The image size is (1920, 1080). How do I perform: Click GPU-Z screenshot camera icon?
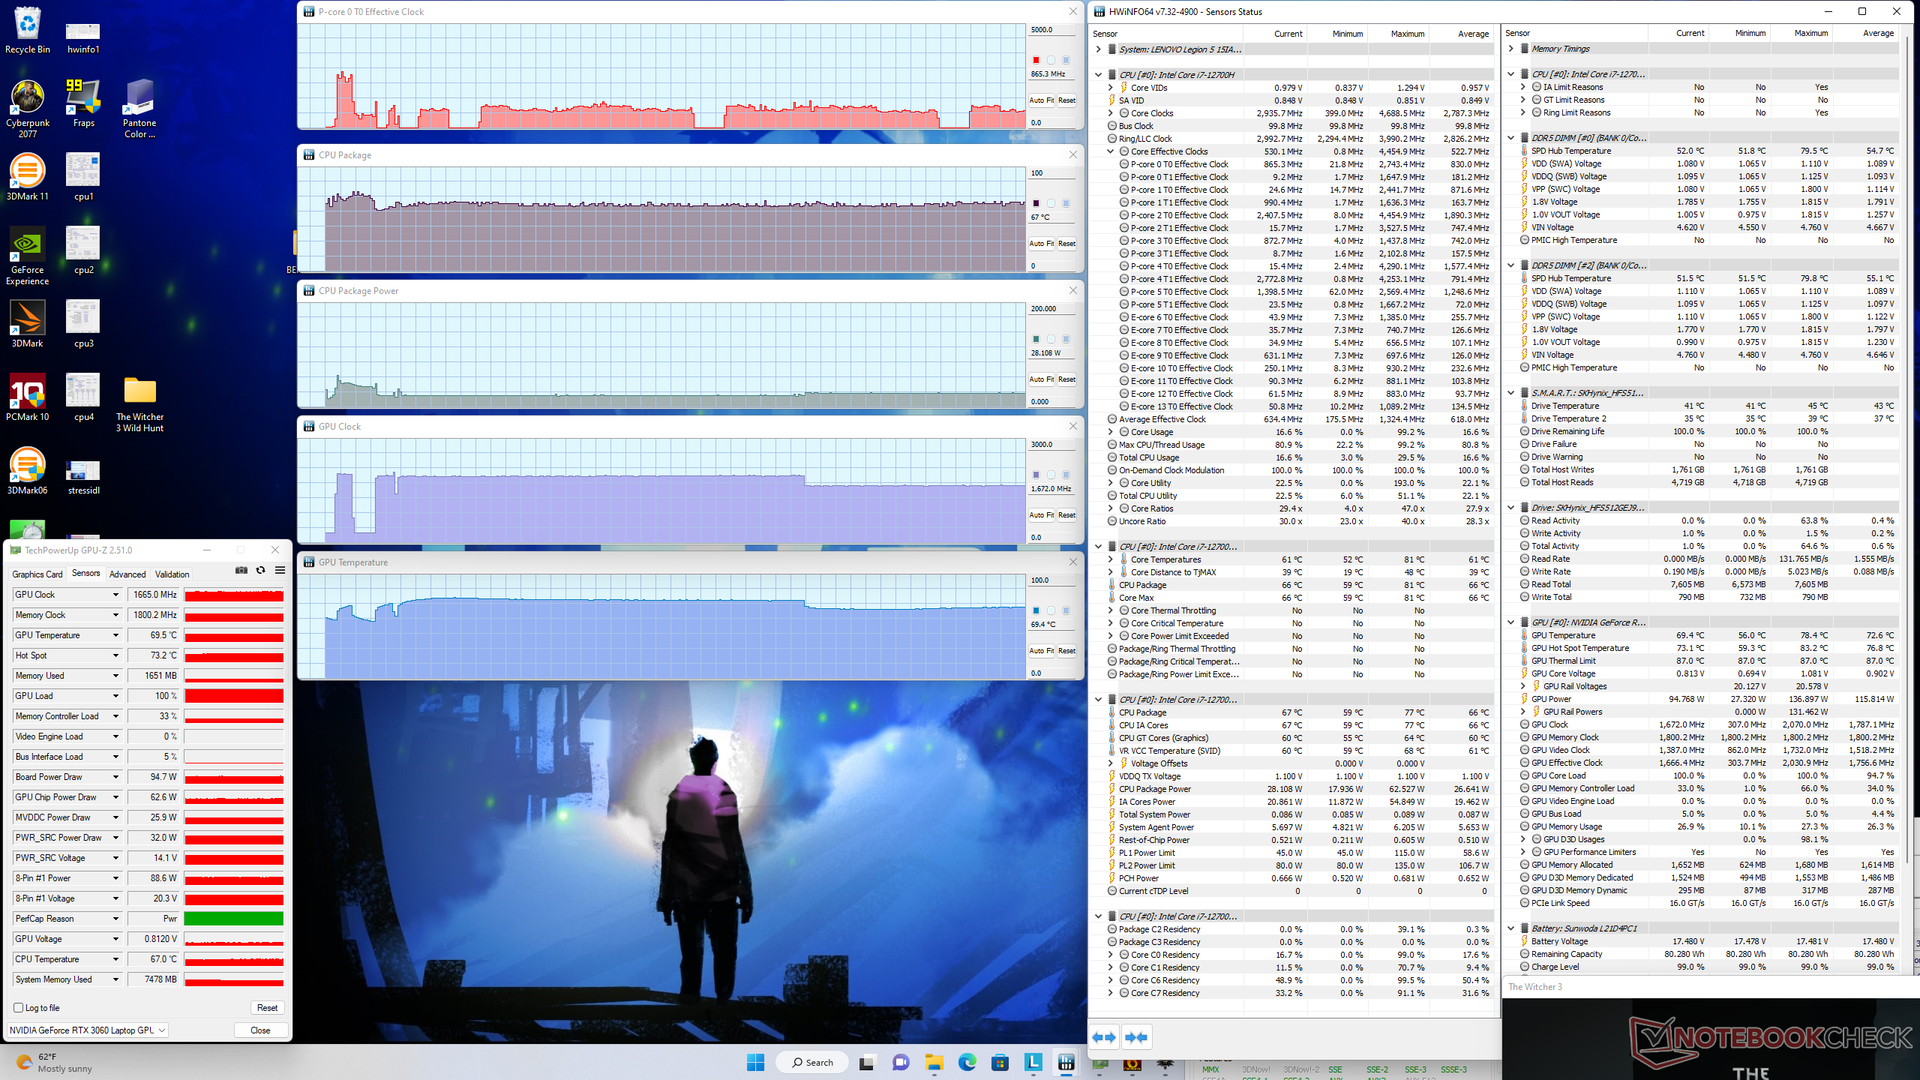(241, 570)
